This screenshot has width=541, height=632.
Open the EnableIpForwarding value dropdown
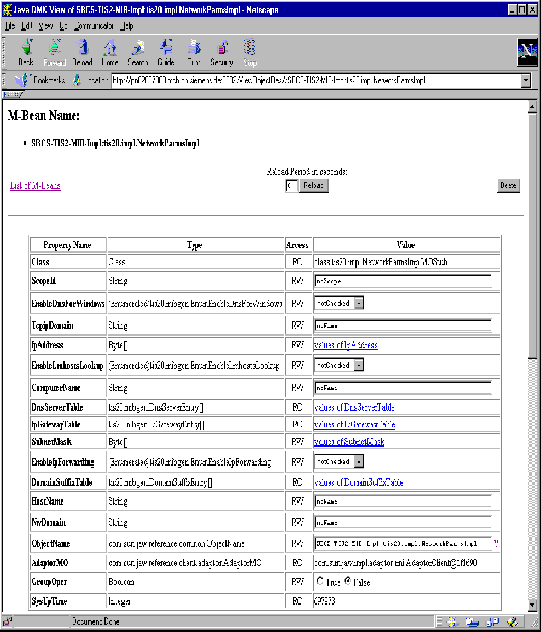pyautogui.click(x=359, y=461)
